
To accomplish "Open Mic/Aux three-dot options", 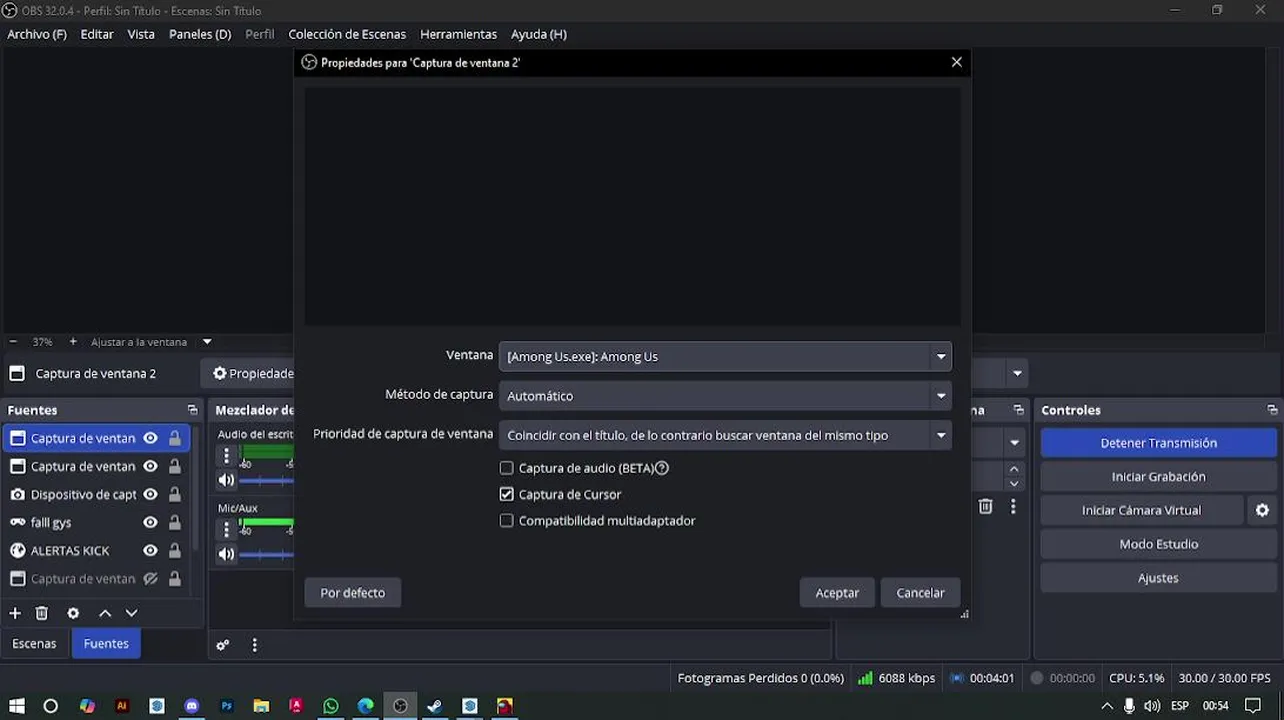I will [226, 530].
